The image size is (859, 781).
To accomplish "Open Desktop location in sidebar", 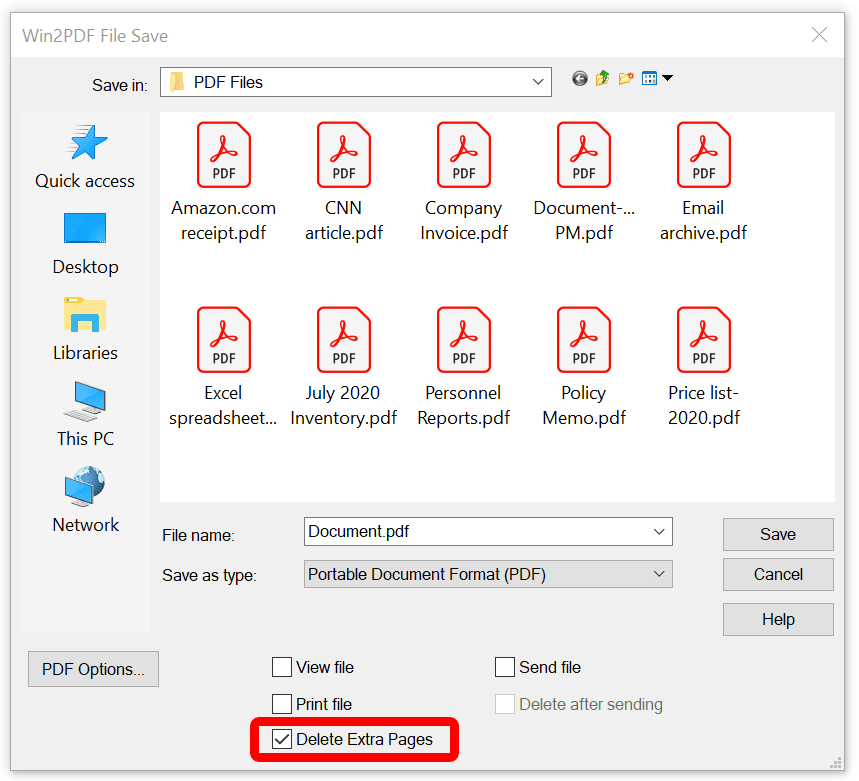I will [85, 244].
